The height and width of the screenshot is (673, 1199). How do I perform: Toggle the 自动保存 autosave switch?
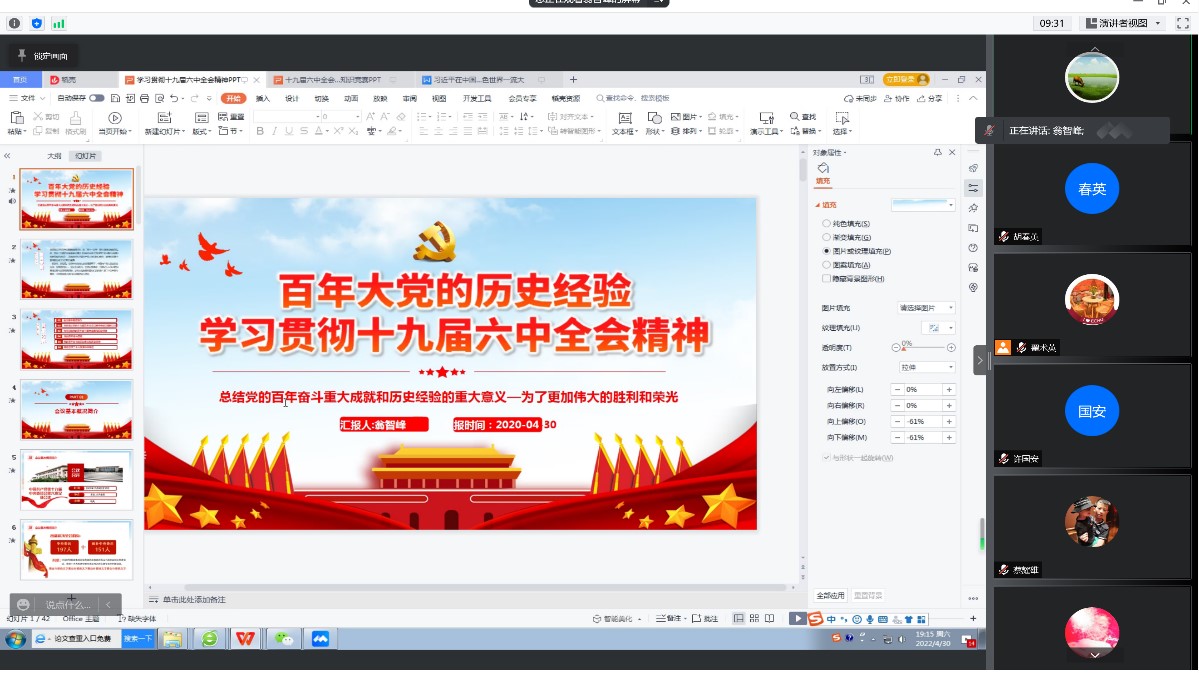point(97,99)
